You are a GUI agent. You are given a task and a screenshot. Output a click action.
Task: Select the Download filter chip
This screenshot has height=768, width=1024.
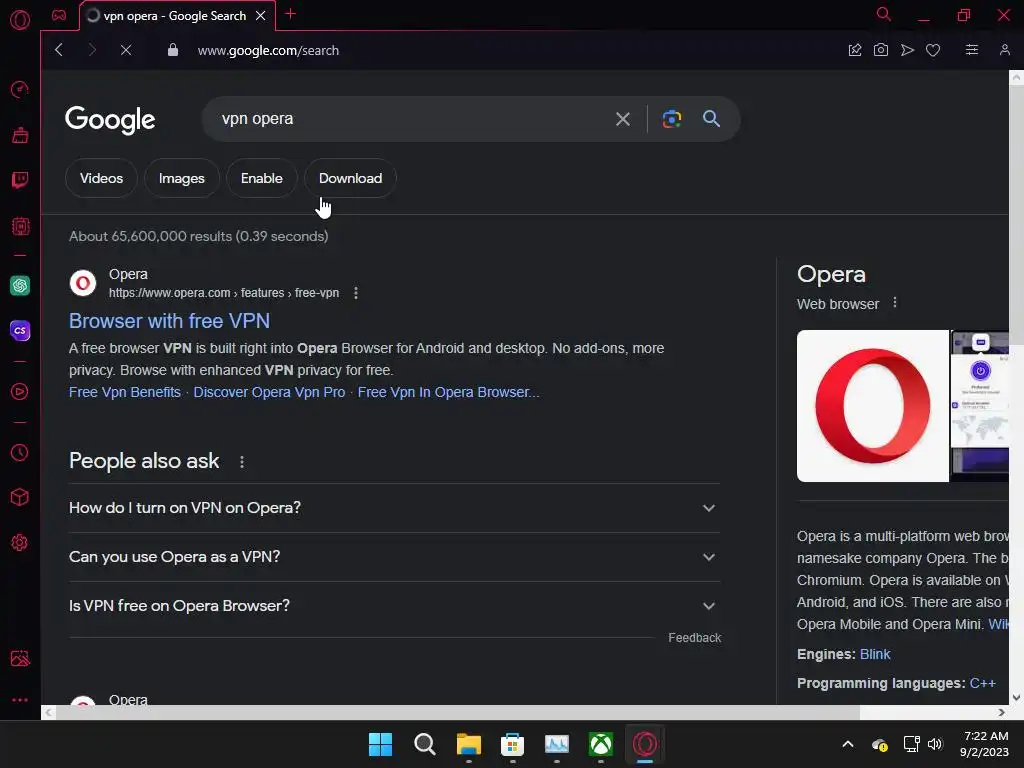tap(350, 178)
